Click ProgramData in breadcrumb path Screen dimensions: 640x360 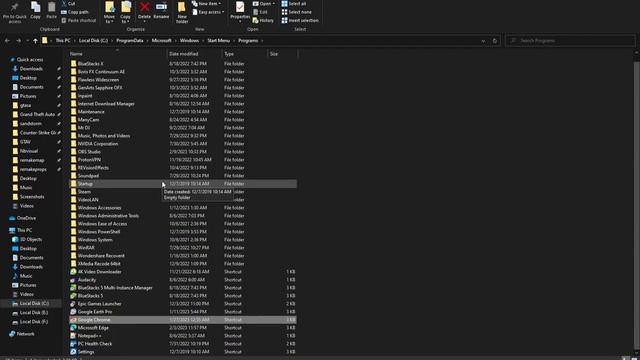pyautogui.click(x=129, y=41)
